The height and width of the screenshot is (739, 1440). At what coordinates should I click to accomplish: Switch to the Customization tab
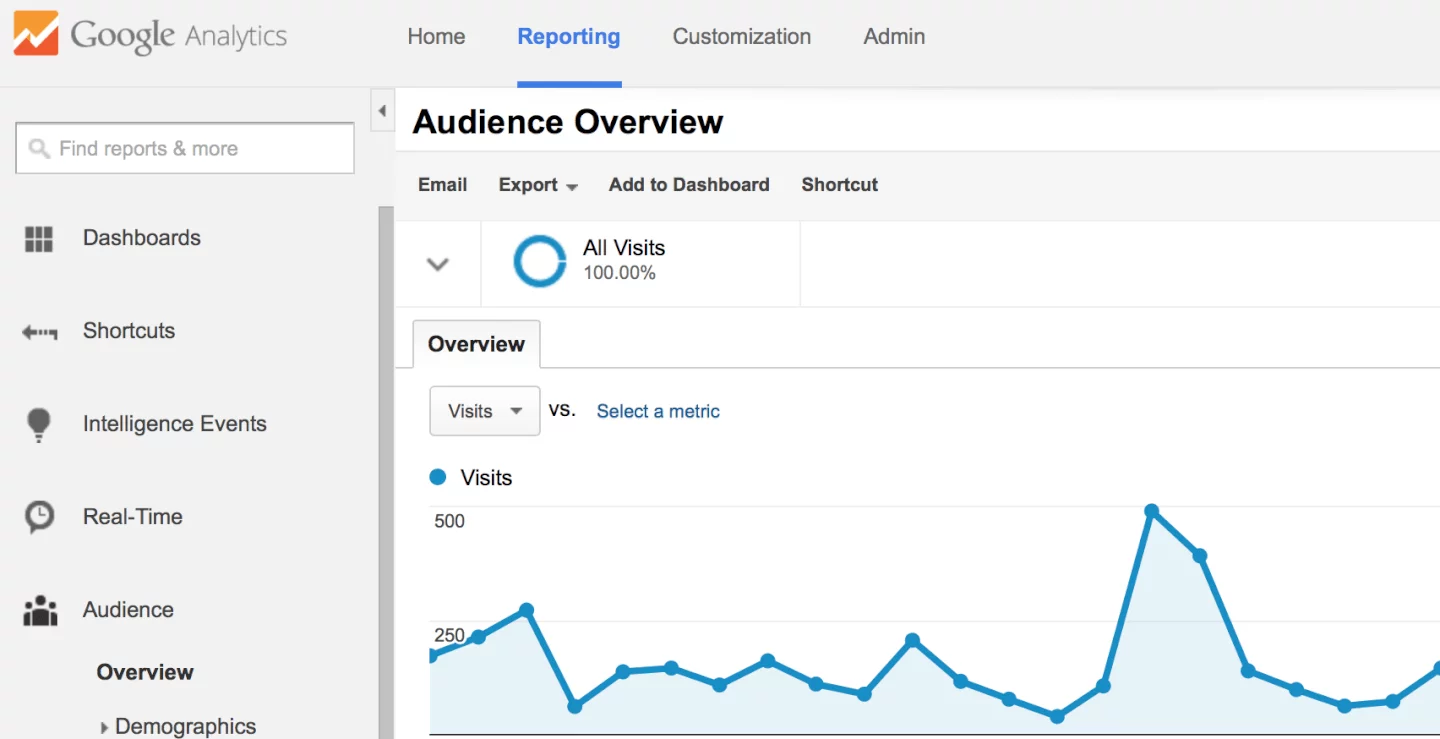(741, 36)
